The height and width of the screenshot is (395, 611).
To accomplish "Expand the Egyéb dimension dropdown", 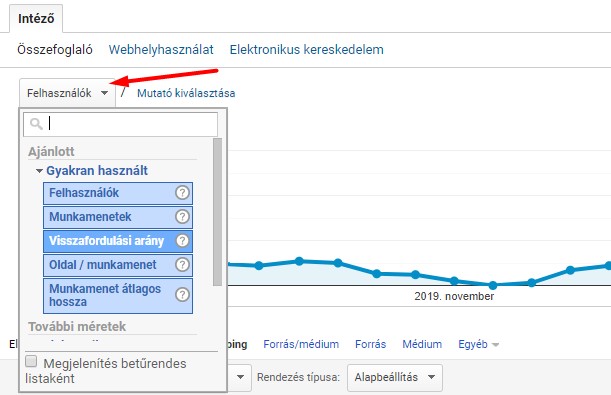I will pos(479,344).
